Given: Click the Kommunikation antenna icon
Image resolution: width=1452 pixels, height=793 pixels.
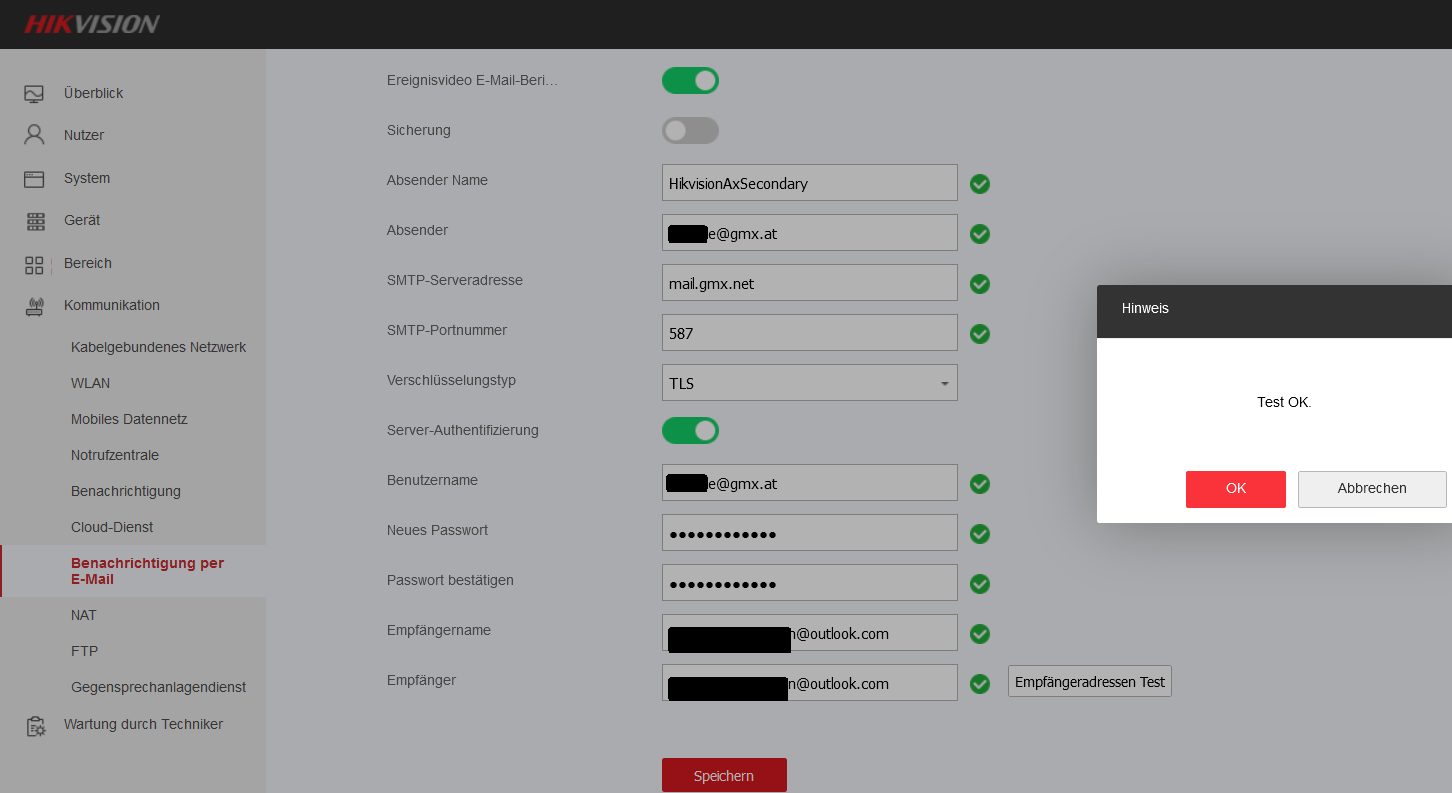Looking at the screenshot, I should pos(34,306).
